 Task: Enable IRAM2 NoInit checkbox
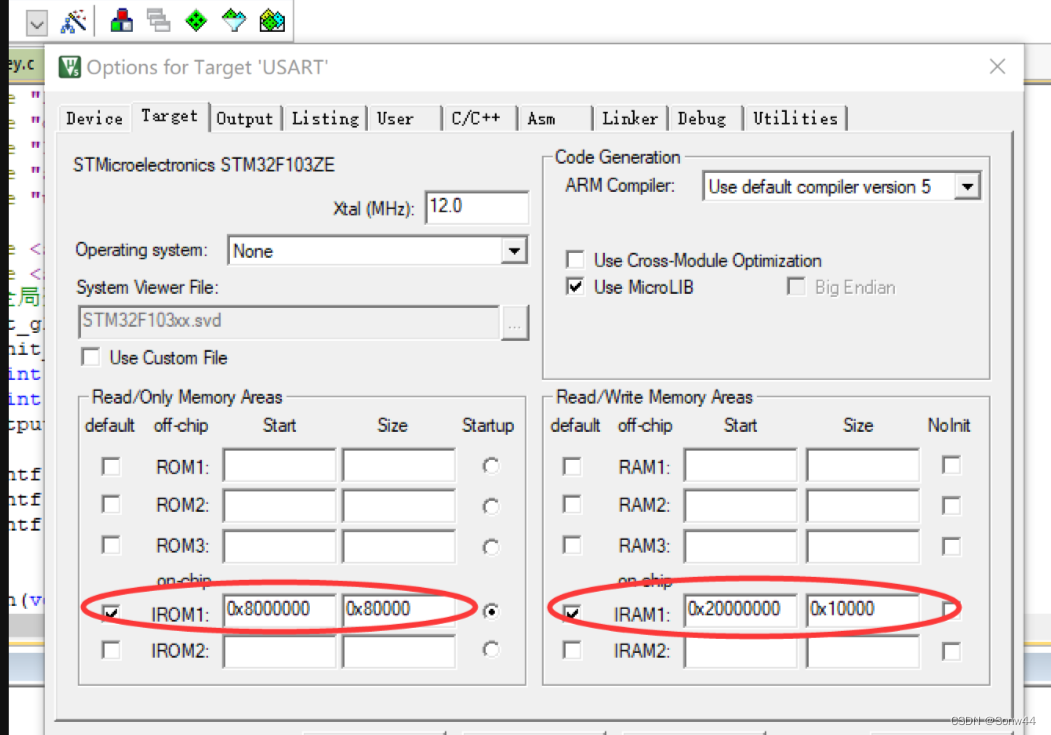pyautogui.click(x=951, y=651)
